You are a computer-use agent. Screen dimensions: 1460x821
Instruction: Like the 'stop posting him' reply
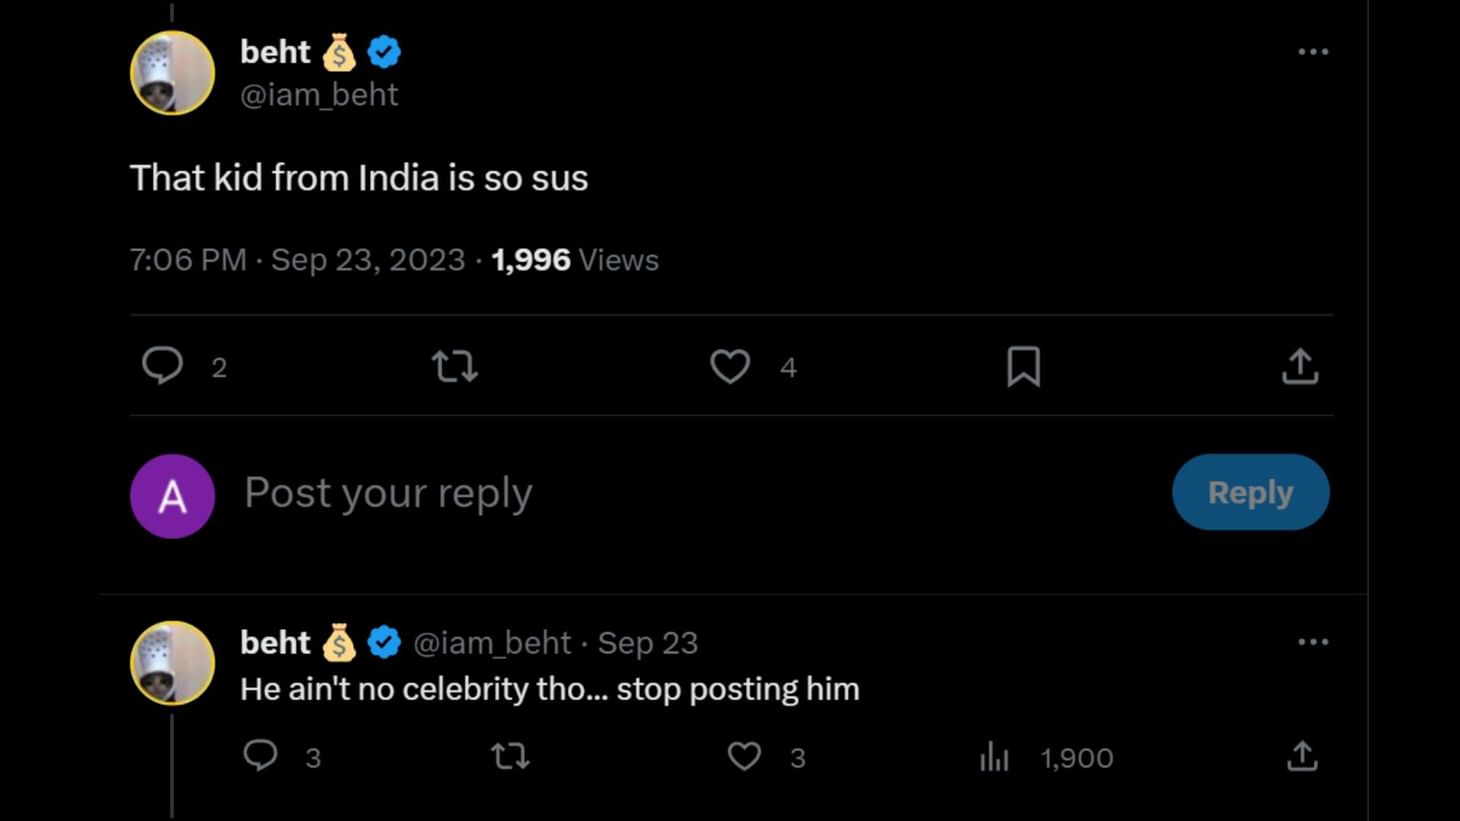click(744, 756)
